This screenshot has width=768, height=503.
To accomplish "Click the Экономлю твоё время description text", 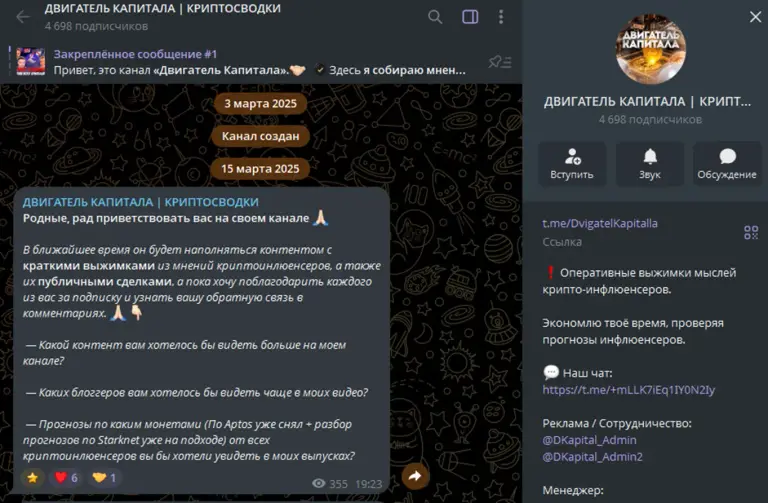I will 633,331.
